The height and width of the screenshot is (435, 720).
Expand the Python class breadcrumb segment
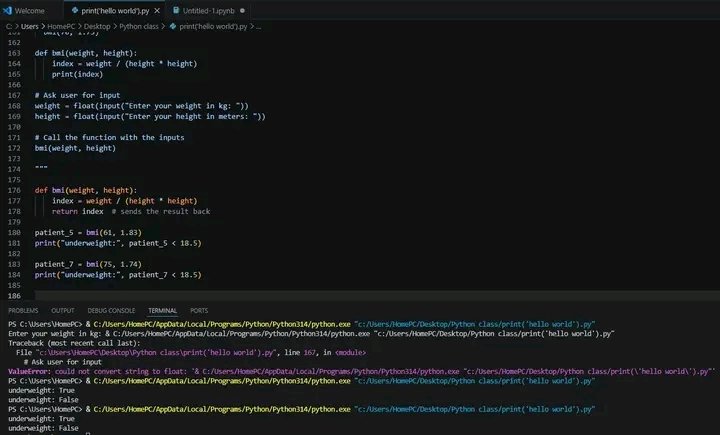(x=139, y=26)
